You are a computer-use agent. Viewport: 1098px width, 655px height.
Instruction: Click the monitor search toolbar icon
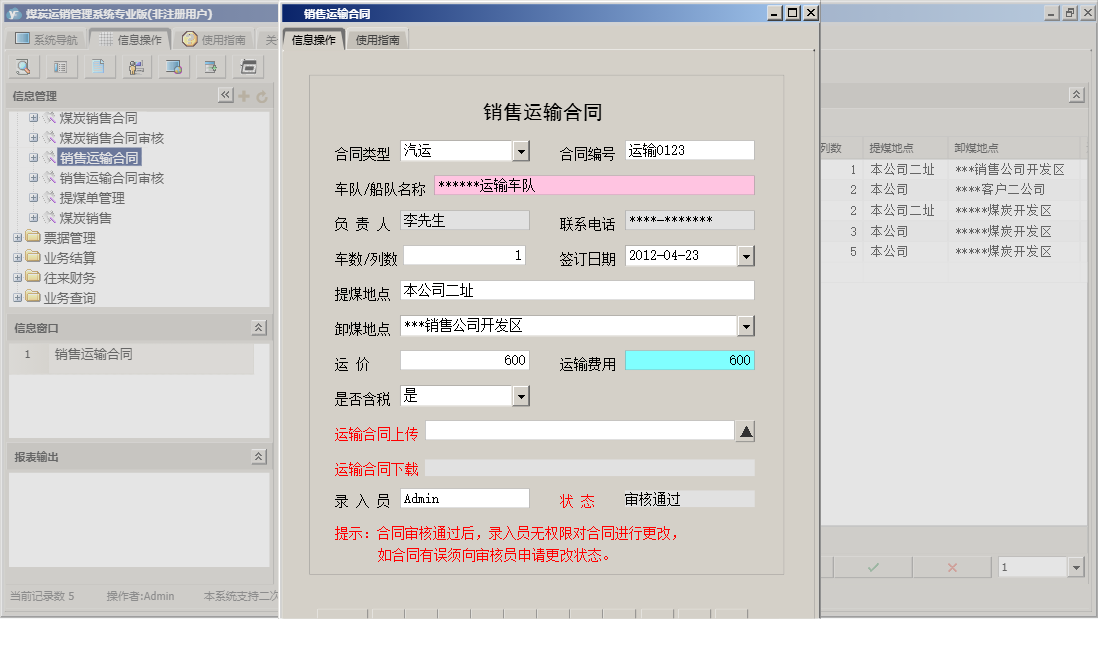[172, 67]
